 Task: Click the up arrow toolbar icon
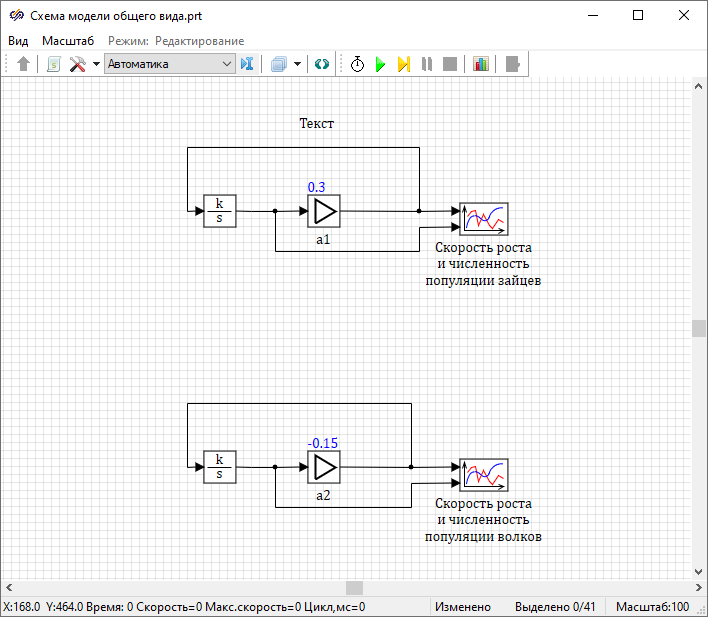pyautogui.click(x=24, y=64)
